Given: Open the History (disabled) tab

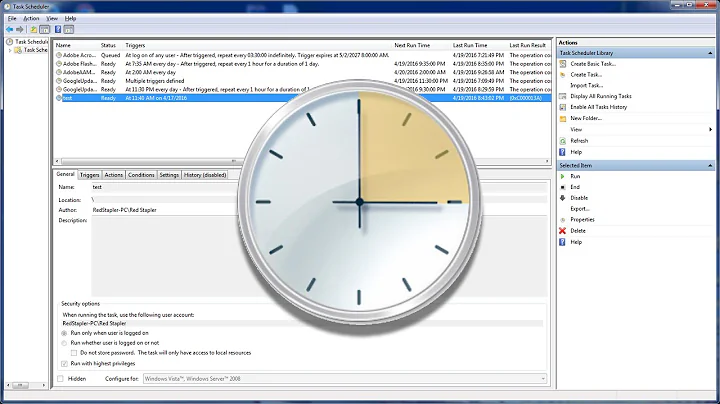Looking at the screenshot, I should click(205, 175).
